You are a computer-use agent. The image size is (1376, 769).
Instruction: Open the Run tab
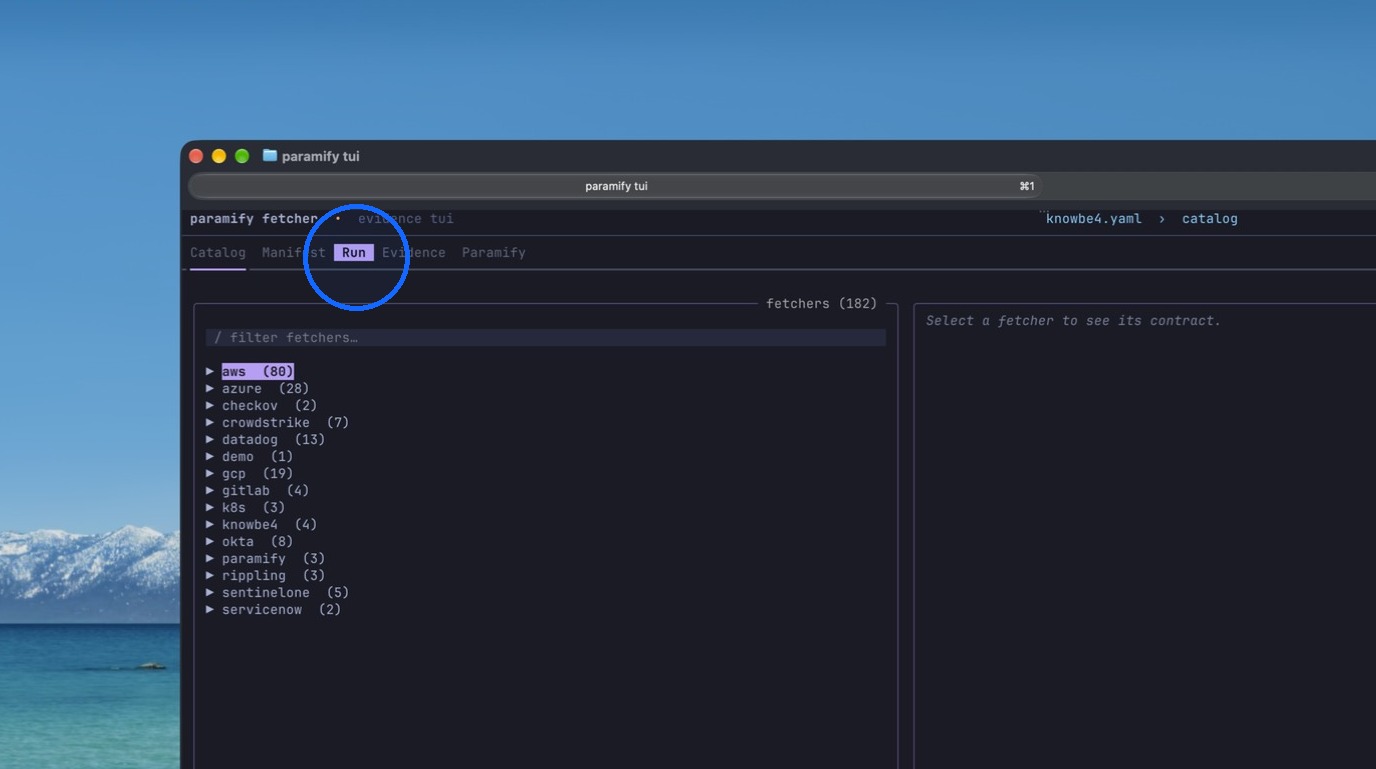pyautogui.click(x=354, y=253)
